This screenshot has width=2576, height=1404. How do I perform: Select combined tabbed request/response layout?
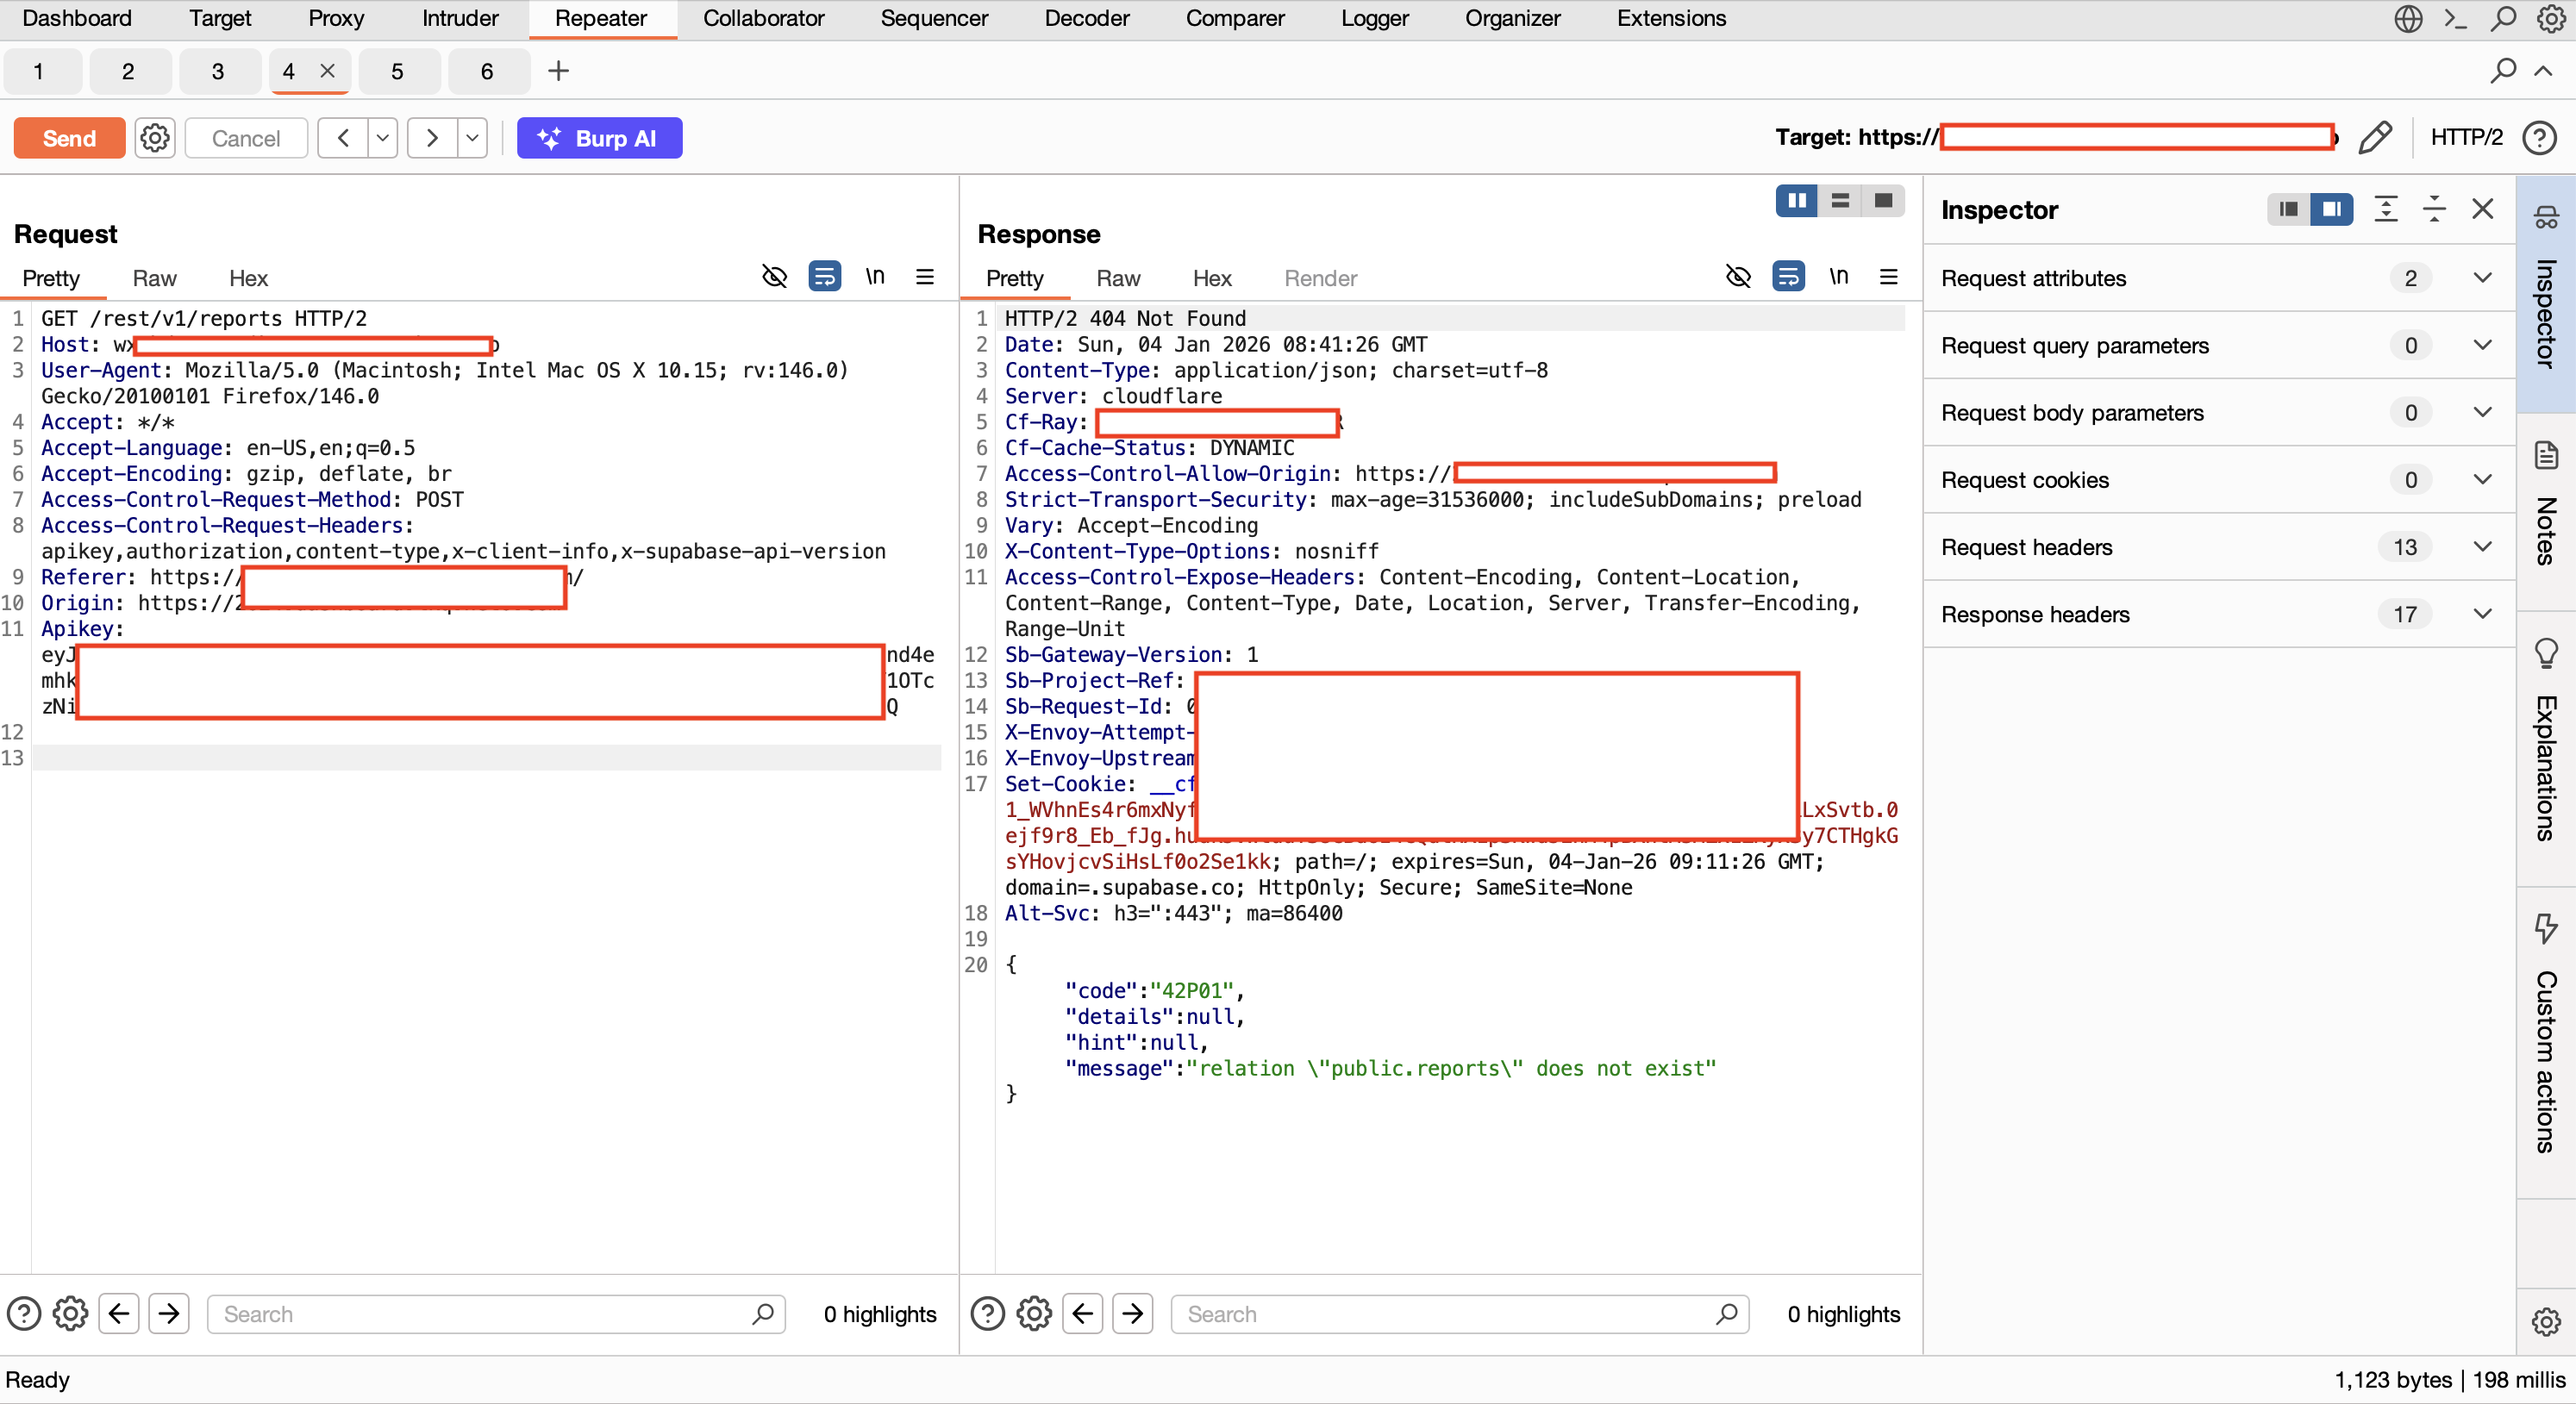(1883, 201)
